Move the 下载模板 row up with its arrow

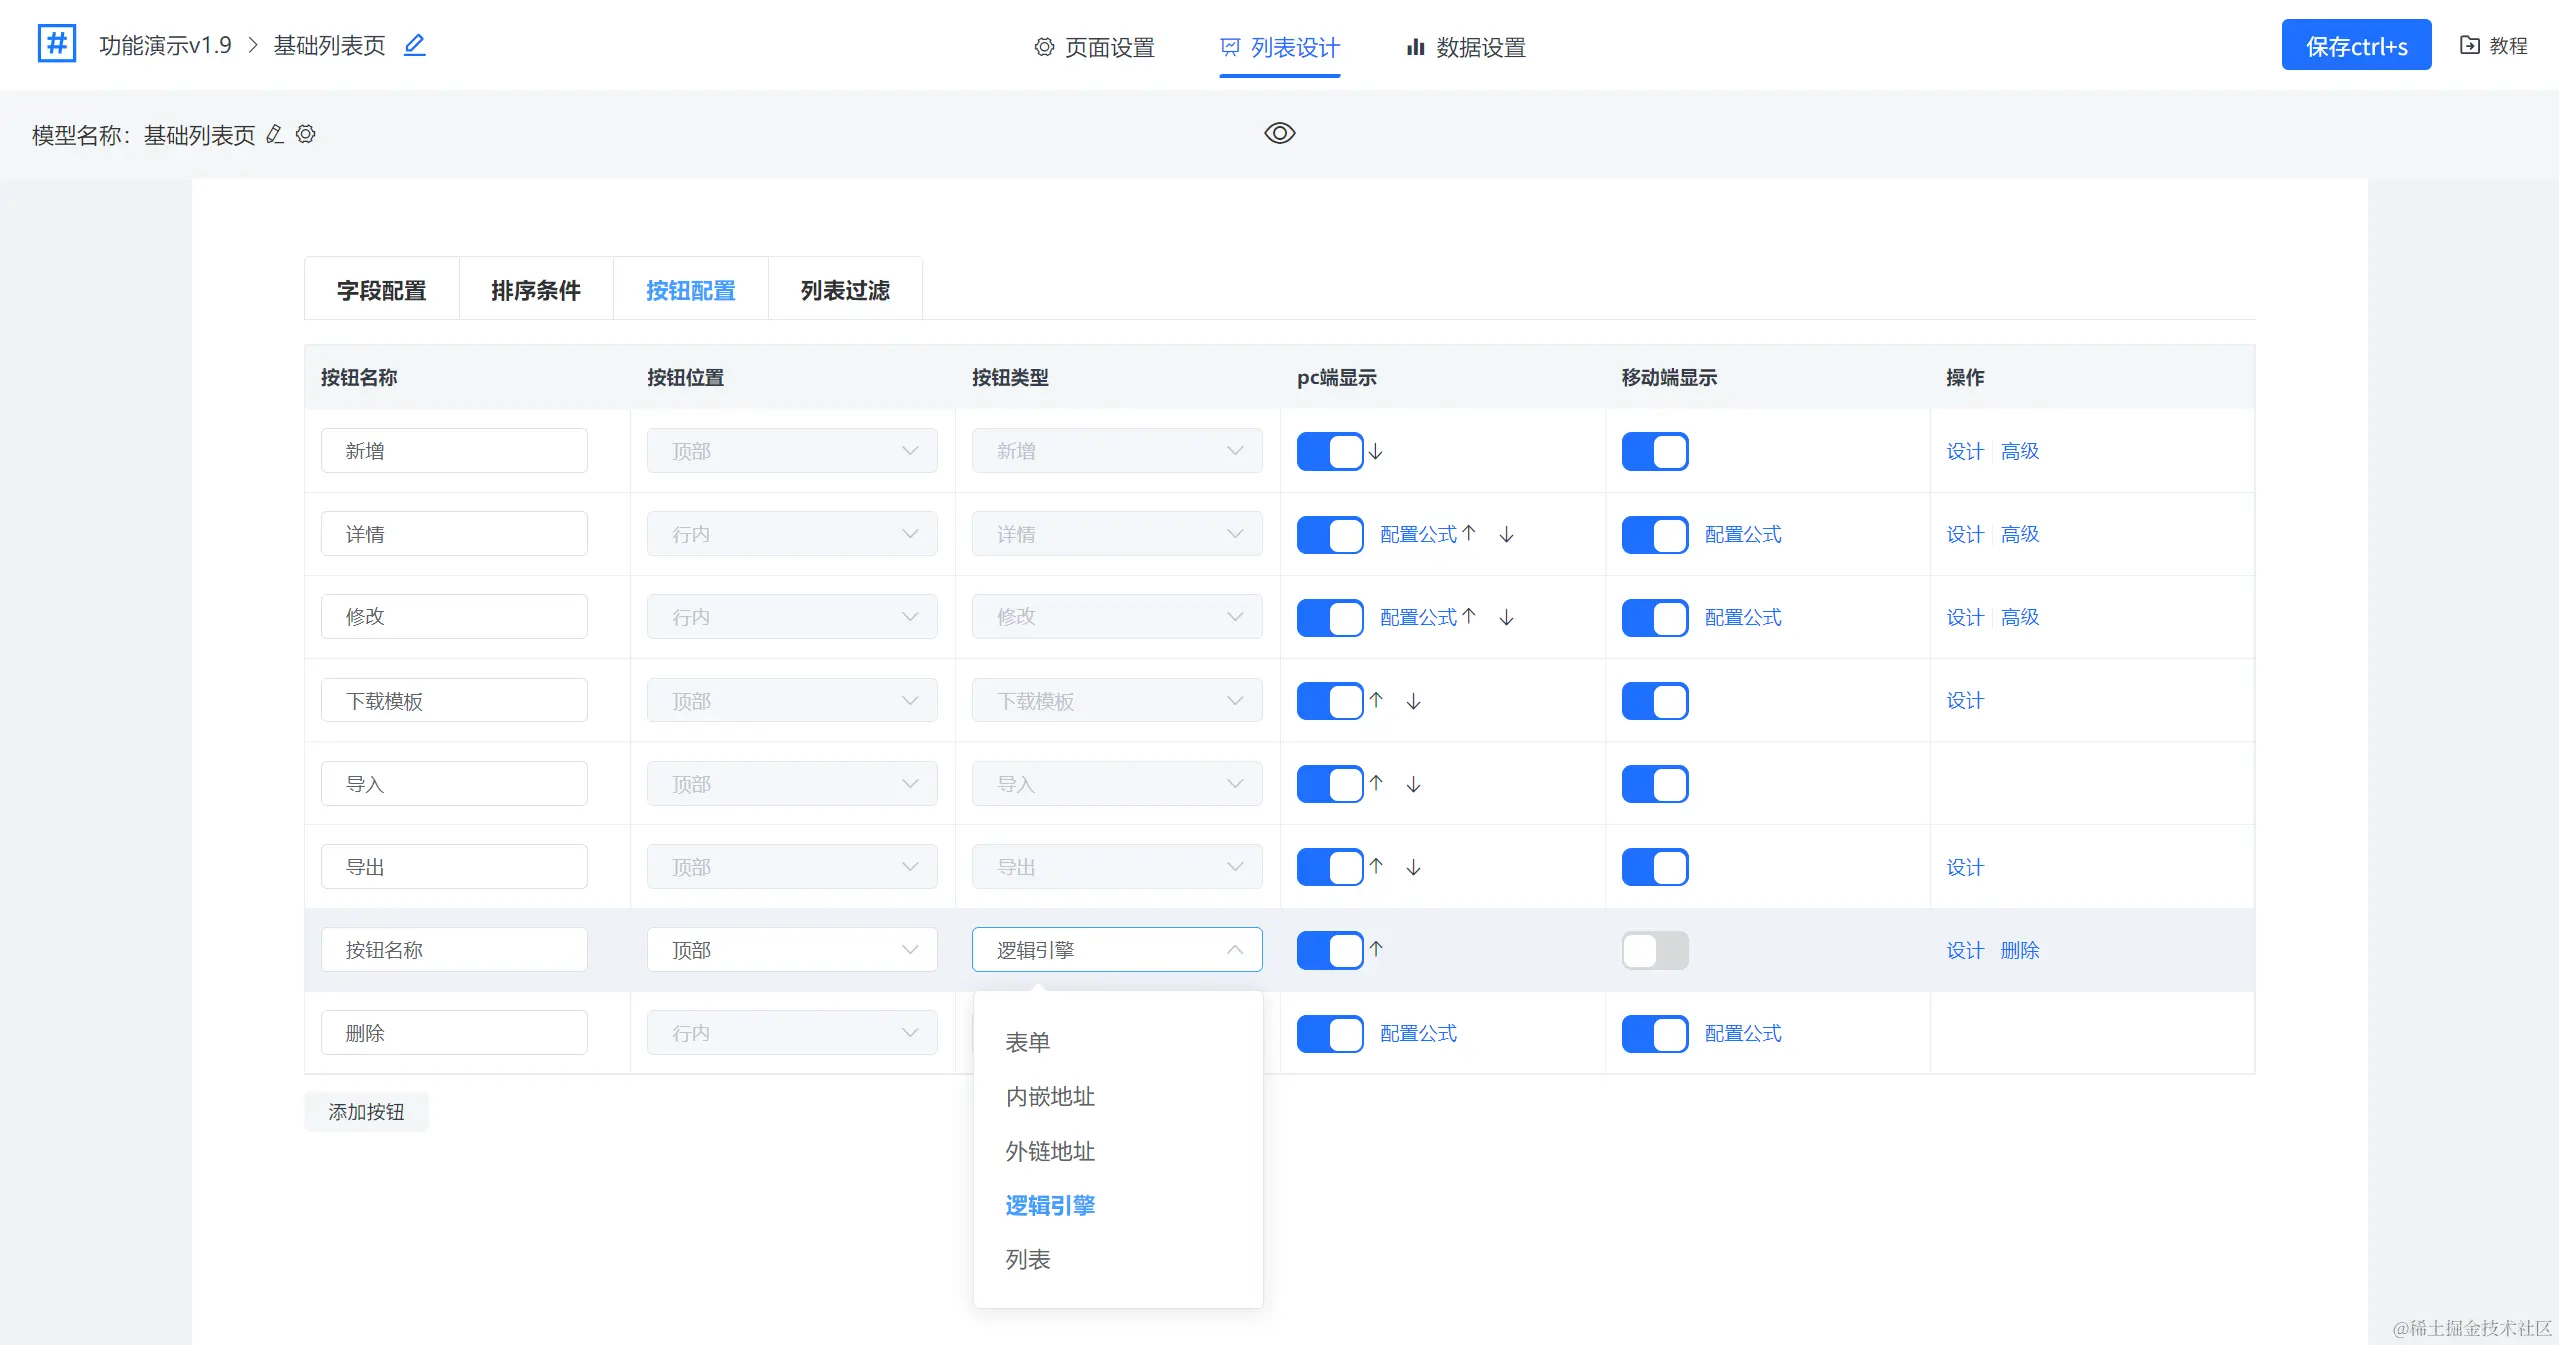(x=1376, y=700)
